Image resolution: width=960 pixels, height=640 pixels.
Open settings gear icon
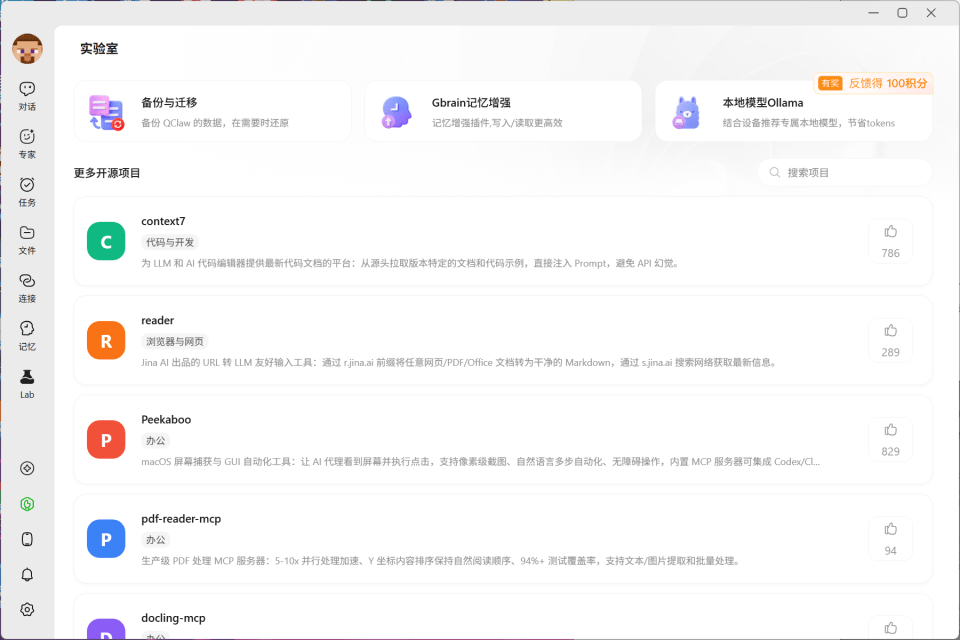point(27,609)
